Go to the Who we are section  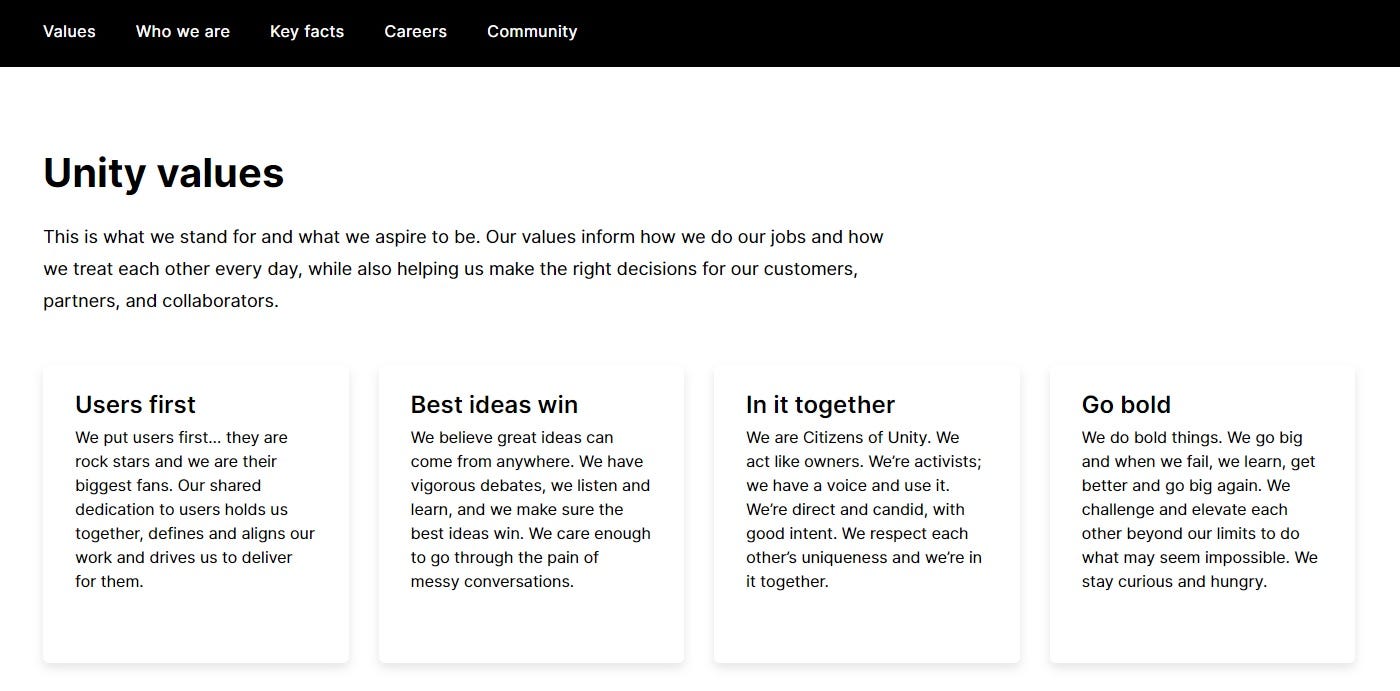click(183, 32)
